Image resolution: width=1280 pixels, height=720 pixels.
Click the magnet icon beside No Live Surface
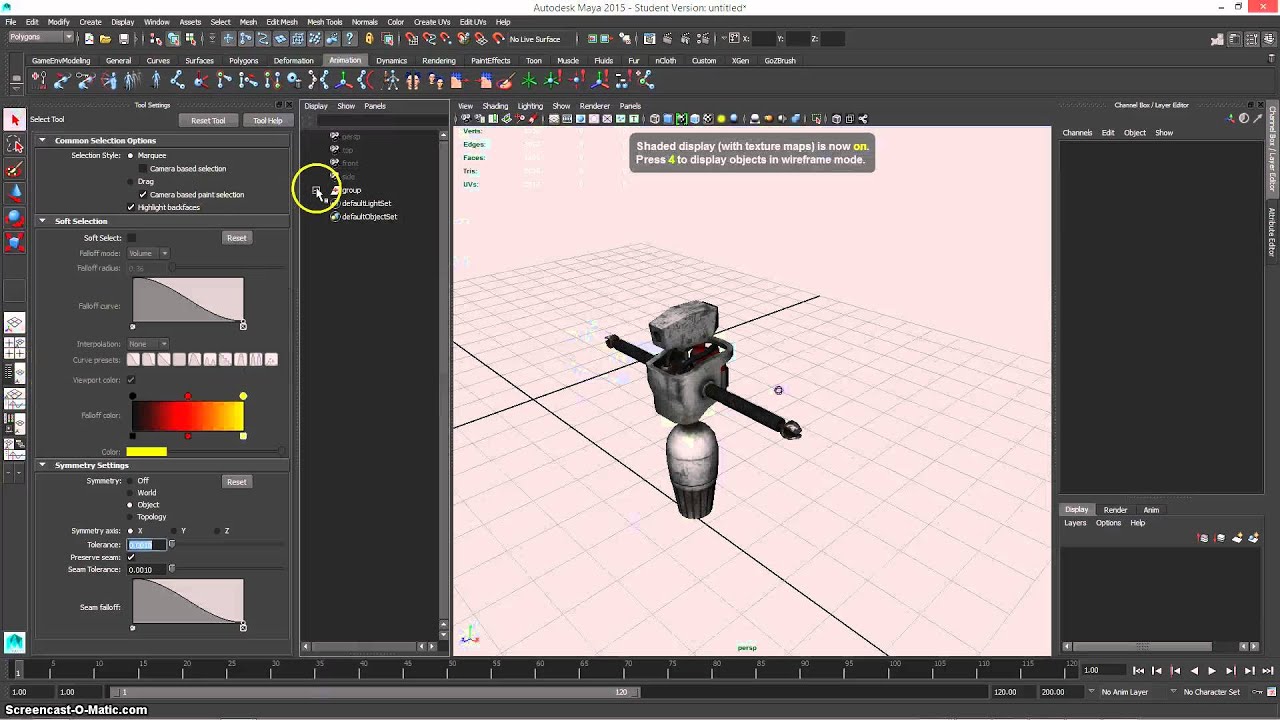click(498, 39)
